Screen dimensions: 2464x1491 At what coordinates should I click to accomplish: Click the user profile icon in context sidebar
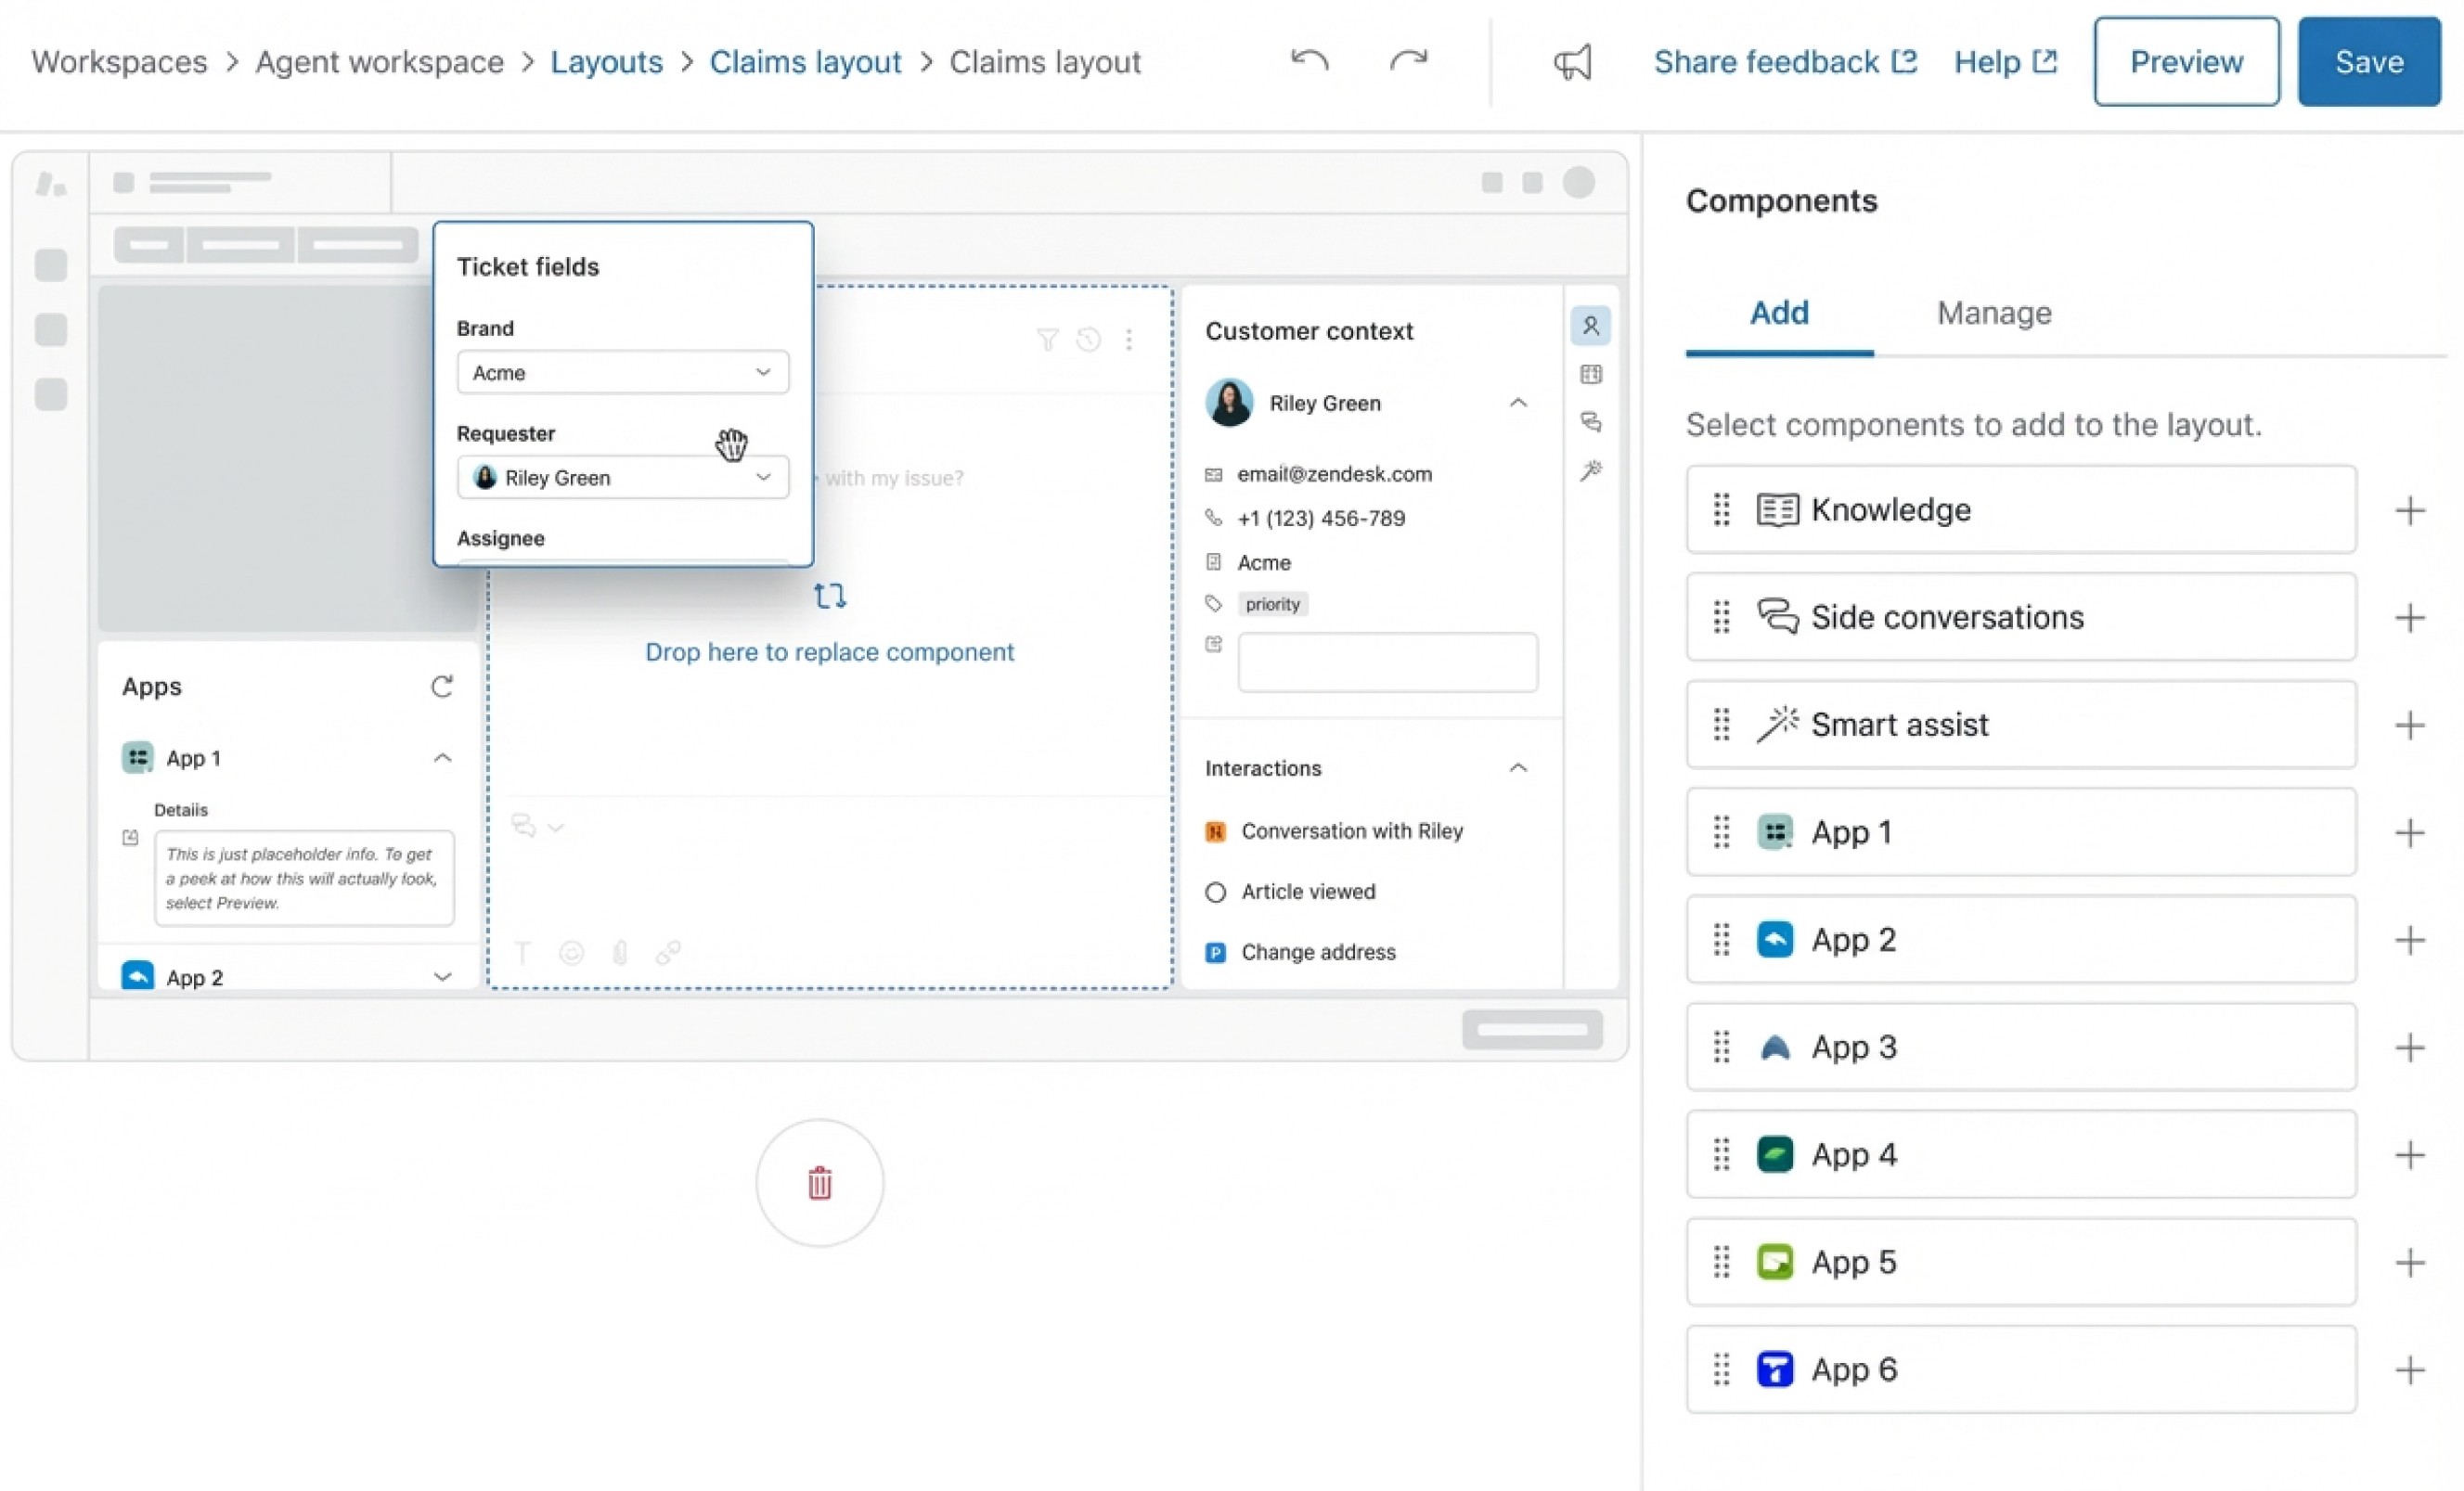coord(1590,326)
